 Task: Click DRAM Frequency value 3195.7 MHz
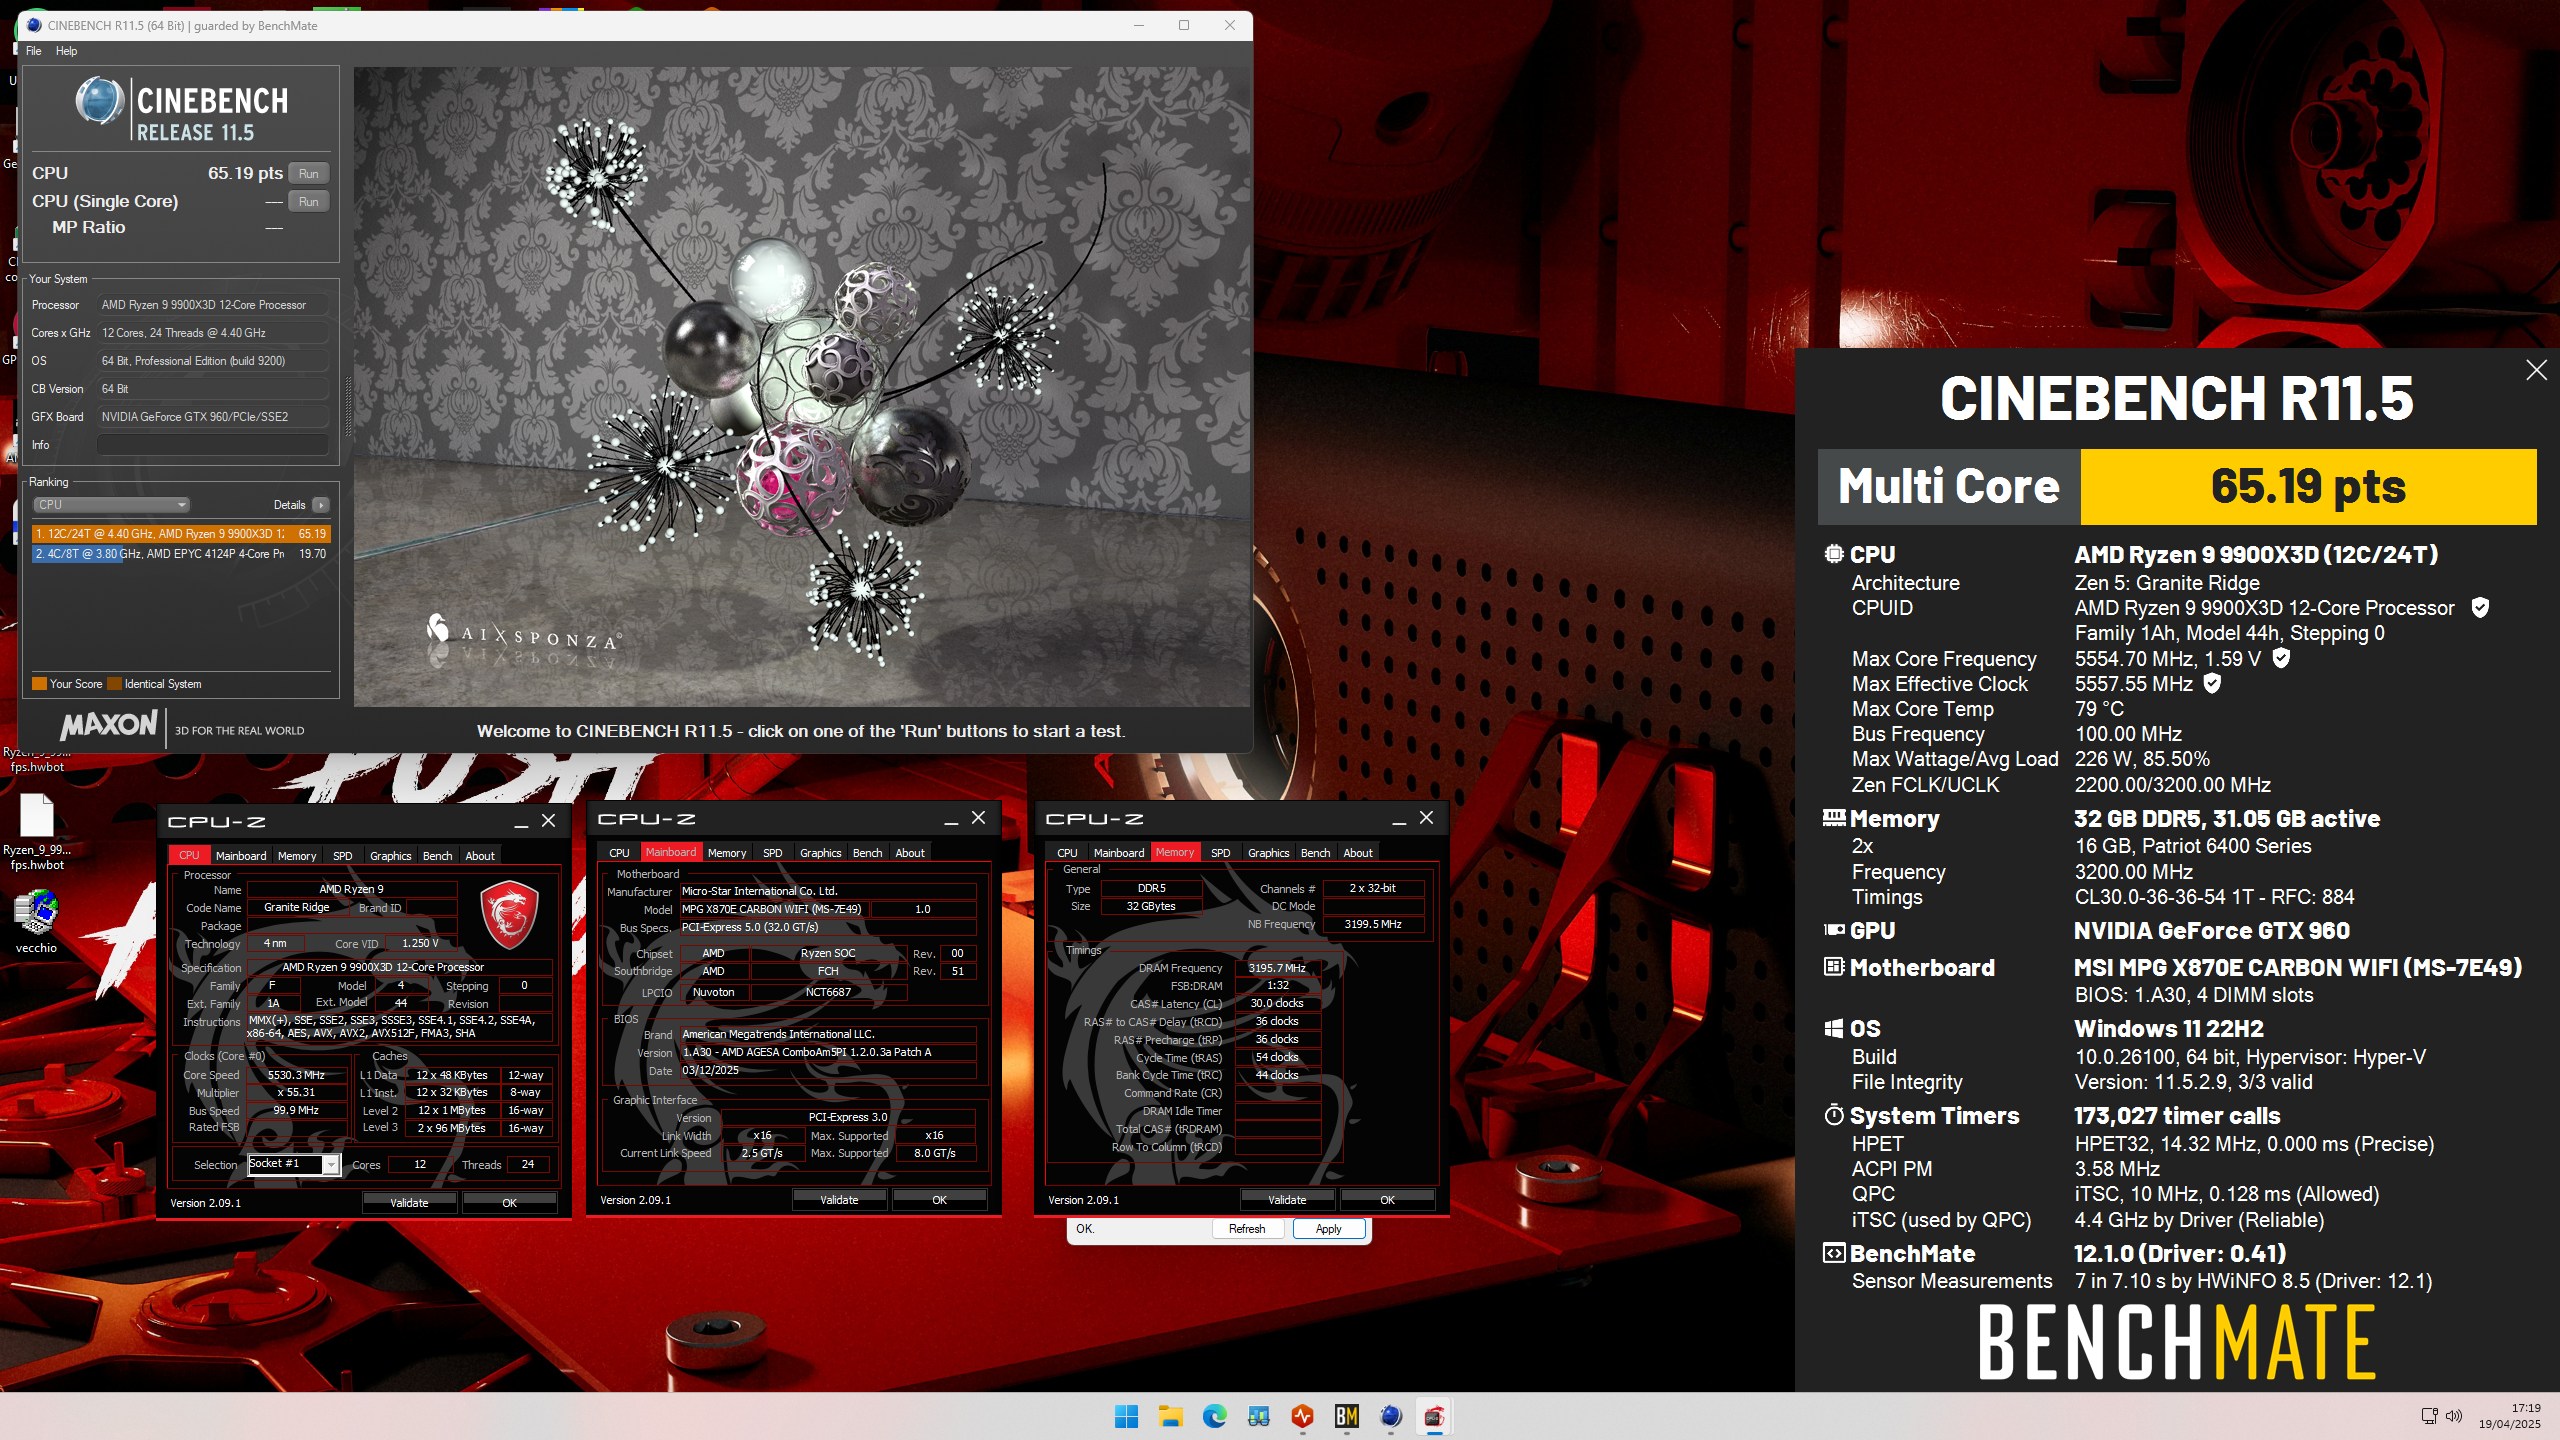click(x=1277, y=968)
